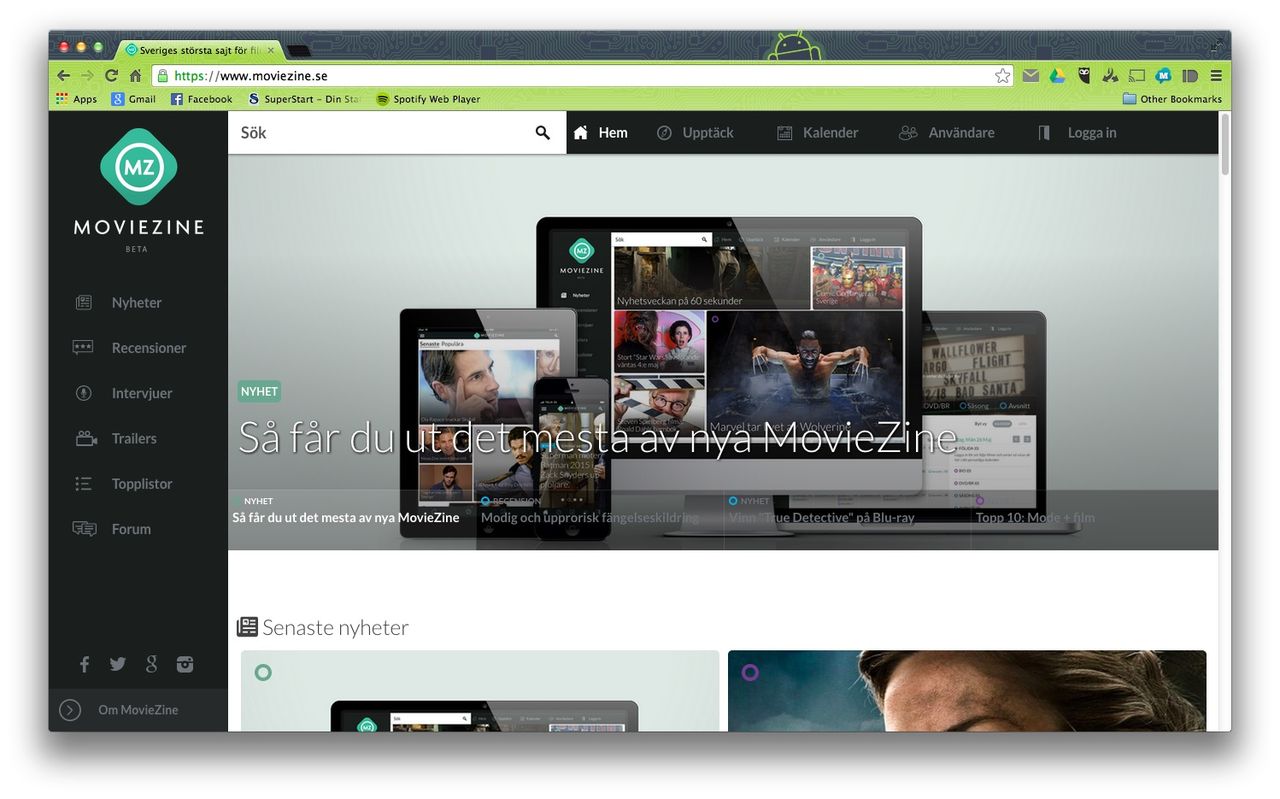The height and width of the screenshot is (799, 1280).
Task: Click the green NYHET tag badge
Action: pyautogui.click(x=259, y=391)
